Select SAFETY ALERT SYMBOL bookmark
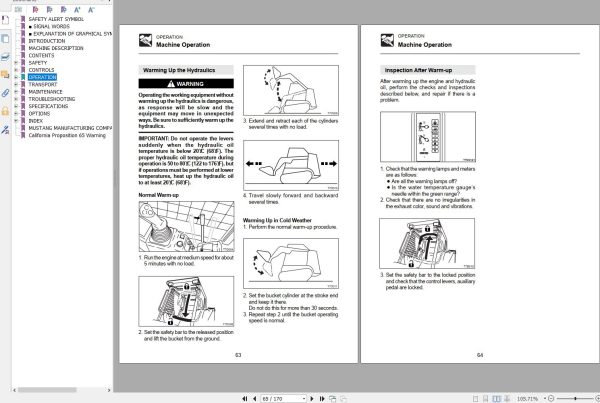600x403 pixels. [56, 19]
